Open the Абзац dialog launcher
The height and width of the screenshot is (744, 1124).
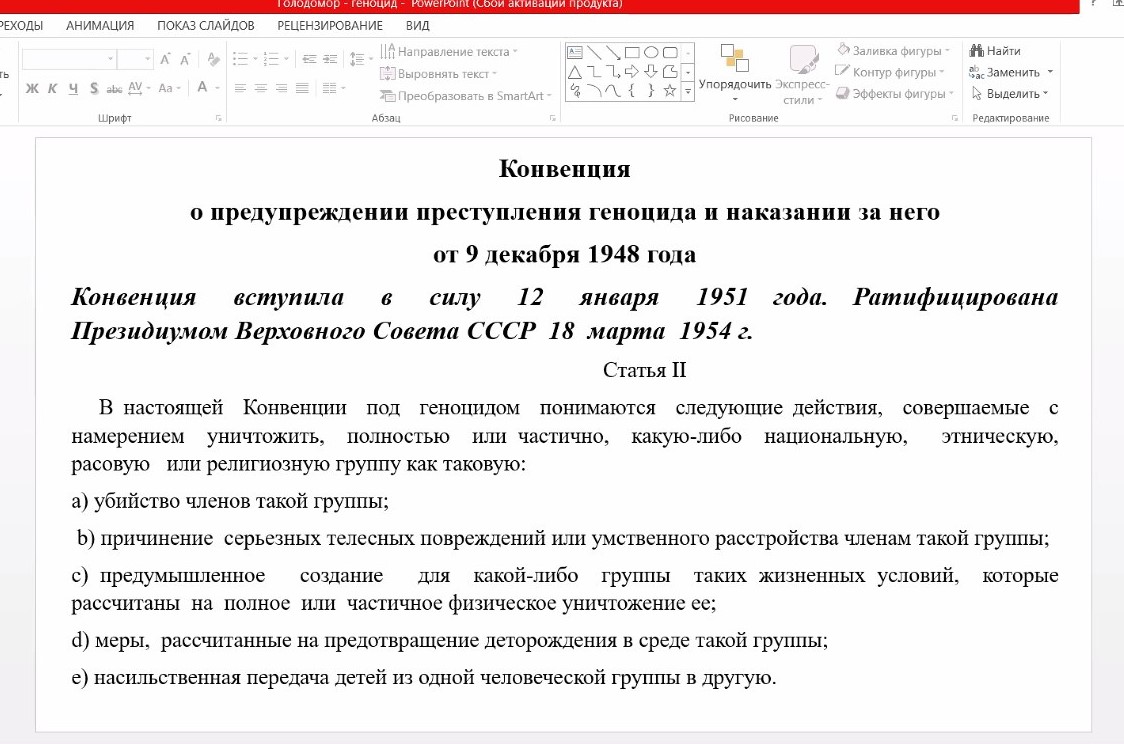(x=553, y=118)
